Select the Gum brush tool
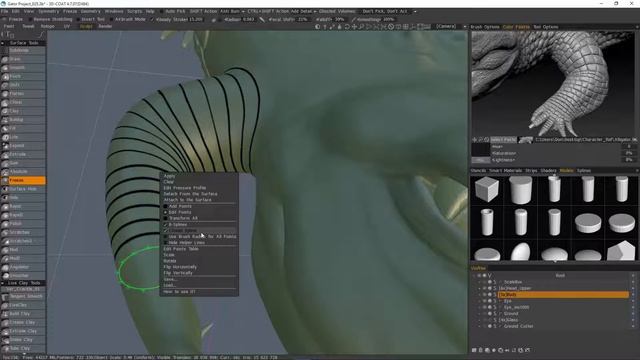Viewport: 640px width, 360px height. click(x=23, y=163)
